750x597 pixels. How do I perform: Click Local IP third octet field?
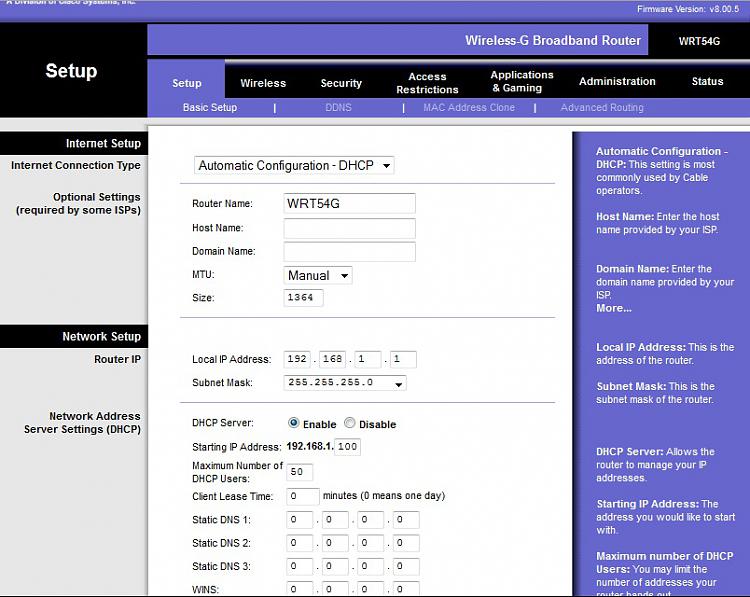(x=368, y=359)
